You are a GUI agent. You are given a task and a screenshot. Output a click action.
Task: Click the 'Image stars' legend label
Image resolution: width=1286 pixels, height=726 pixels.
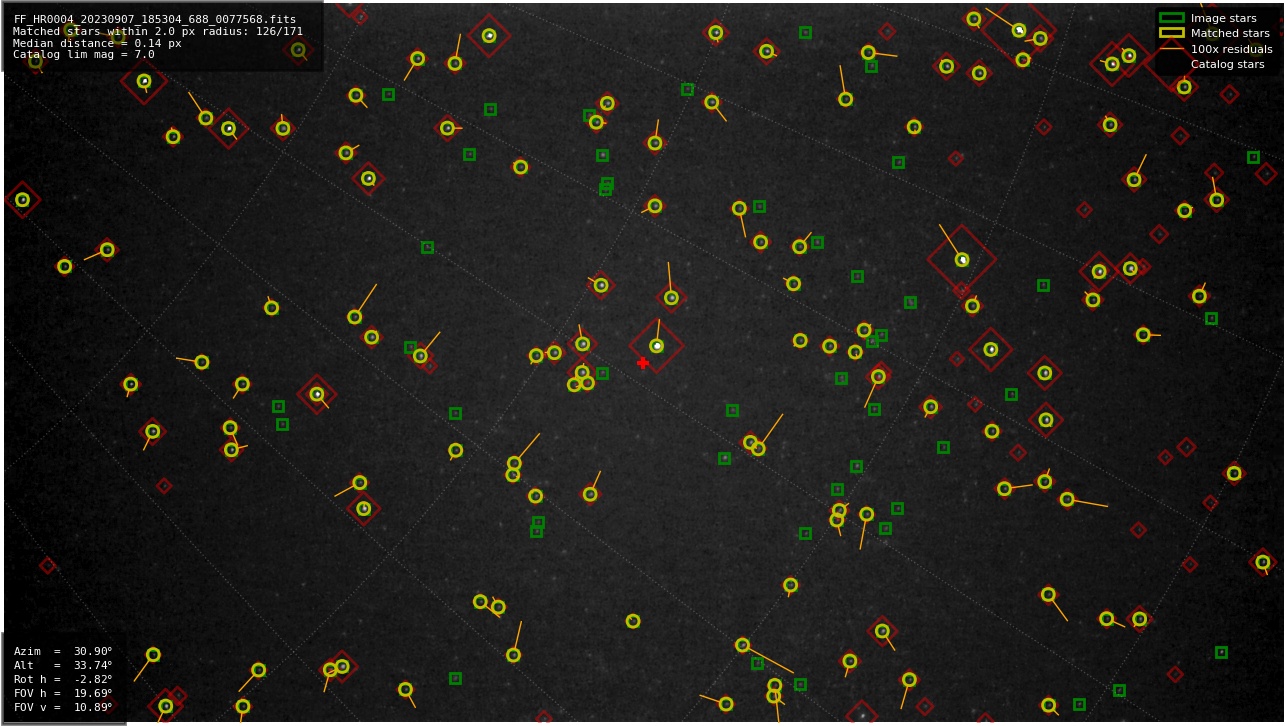pos(1223,18)
